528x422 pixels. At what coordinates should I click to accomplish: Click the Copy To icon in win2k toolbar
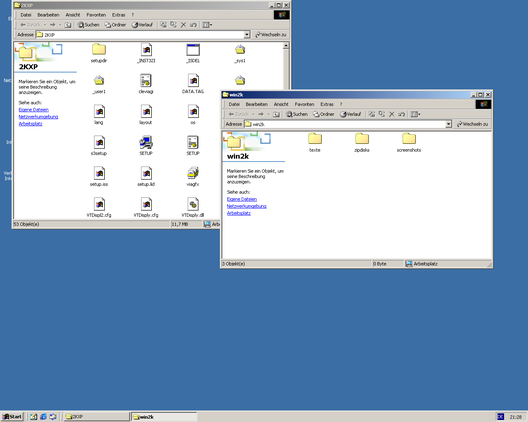coord(382,114)
